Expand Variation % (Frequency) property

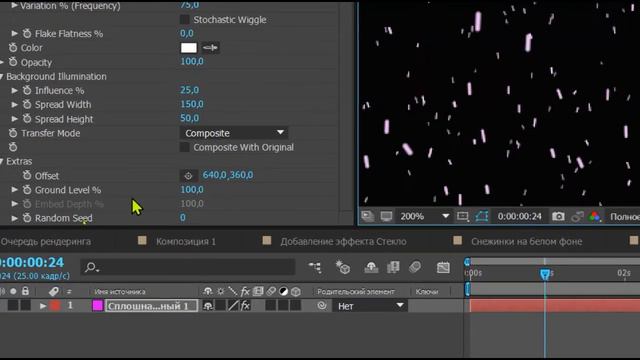click(x=15, y=5)
